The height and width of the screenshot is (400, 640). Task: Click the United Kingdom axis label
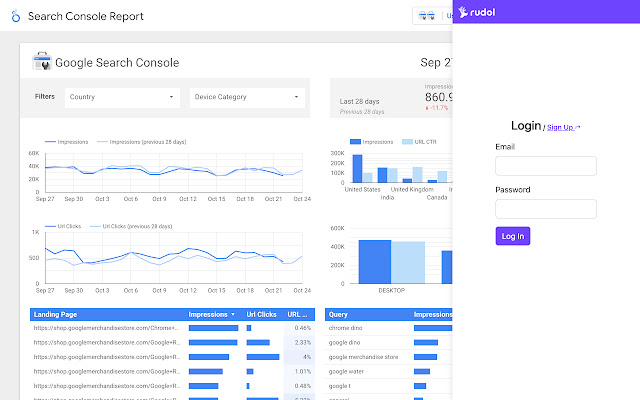click(x=412, y=189)
